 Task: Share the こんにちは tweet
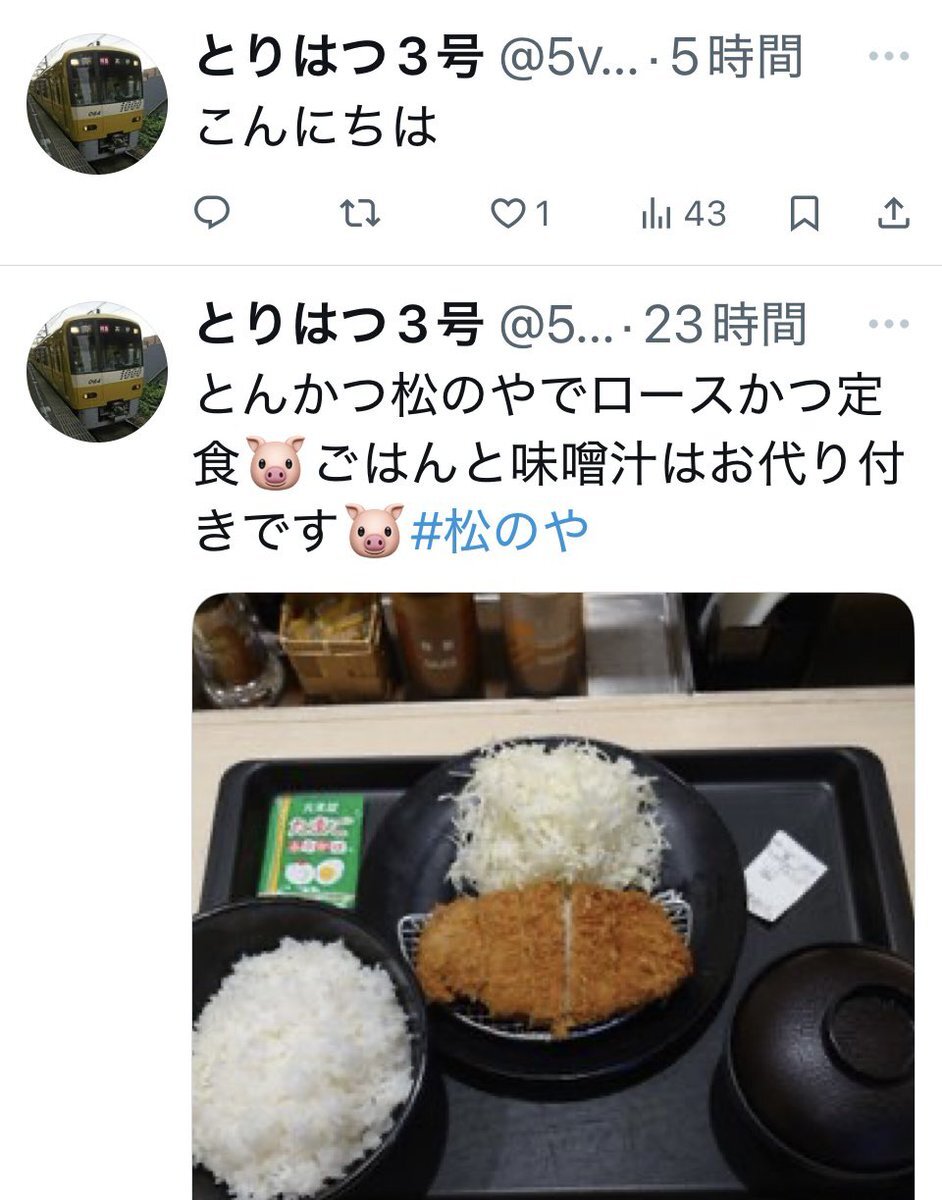tap(893, 213)
